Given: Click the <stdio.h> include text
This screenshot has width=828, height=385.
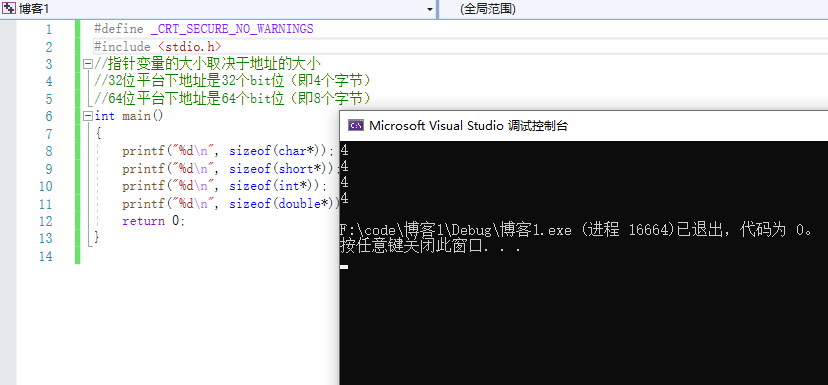Looking at the screenshot, I should [x=190, y=47].
